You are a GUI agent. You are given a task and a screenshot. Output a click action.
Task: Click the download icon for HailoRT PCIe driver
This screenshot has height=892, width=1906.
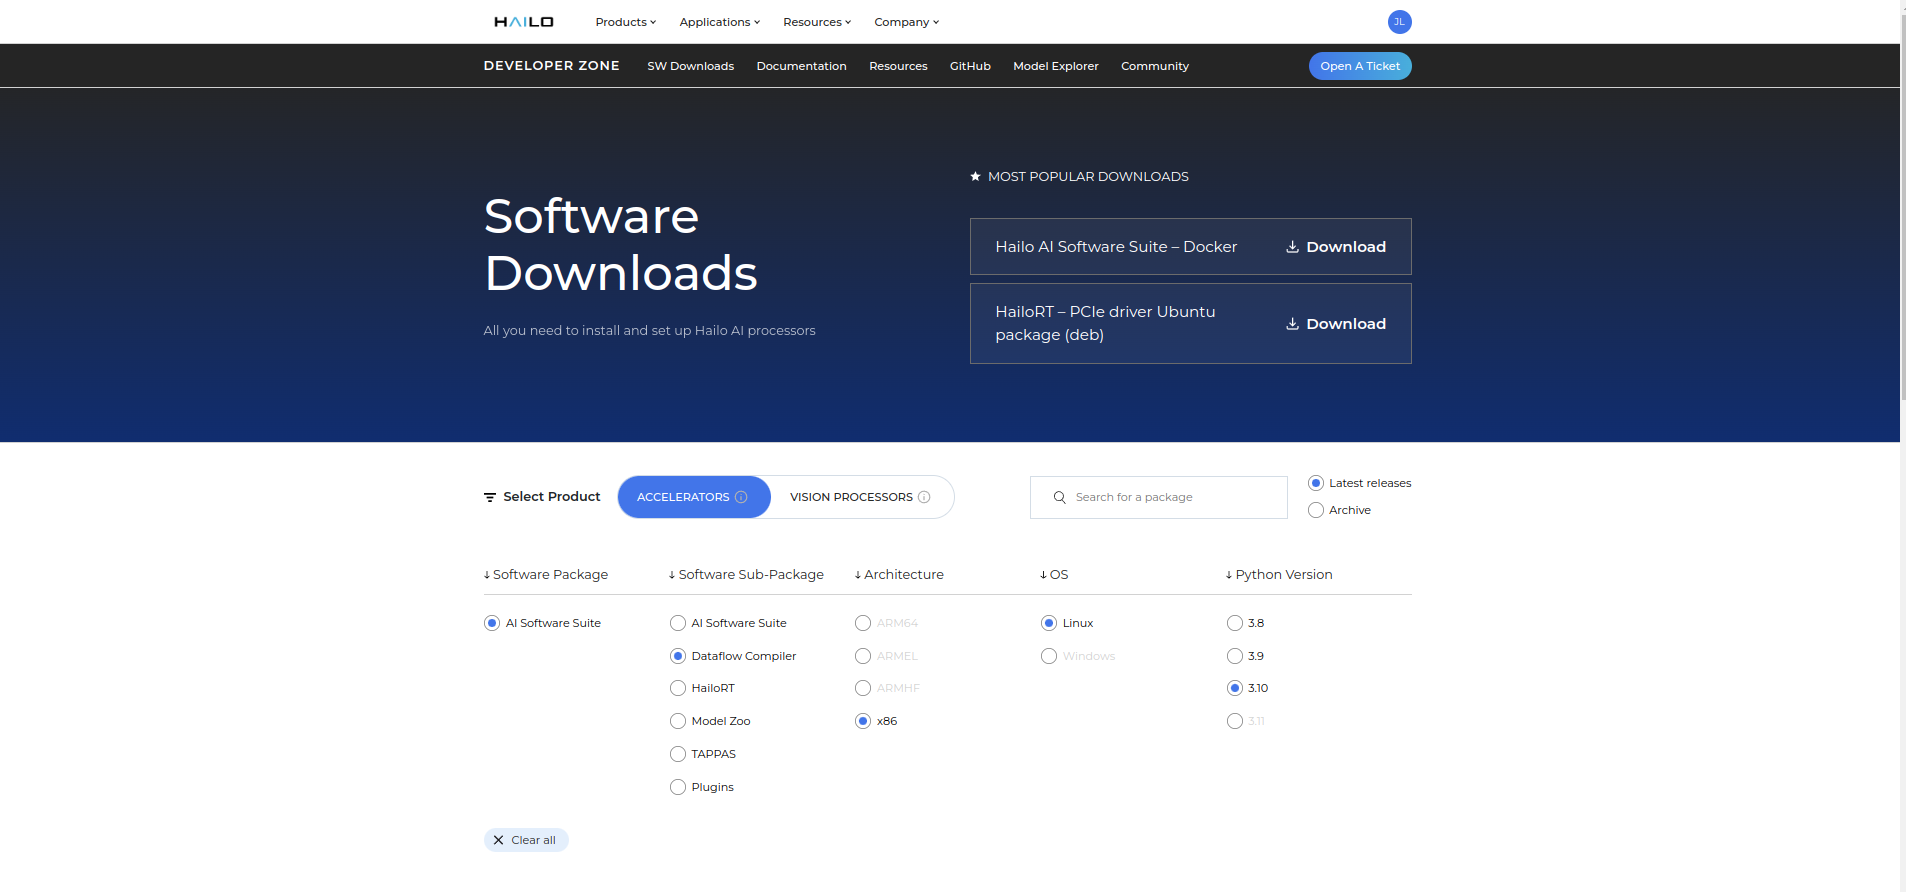click(x=1292, y=324)
